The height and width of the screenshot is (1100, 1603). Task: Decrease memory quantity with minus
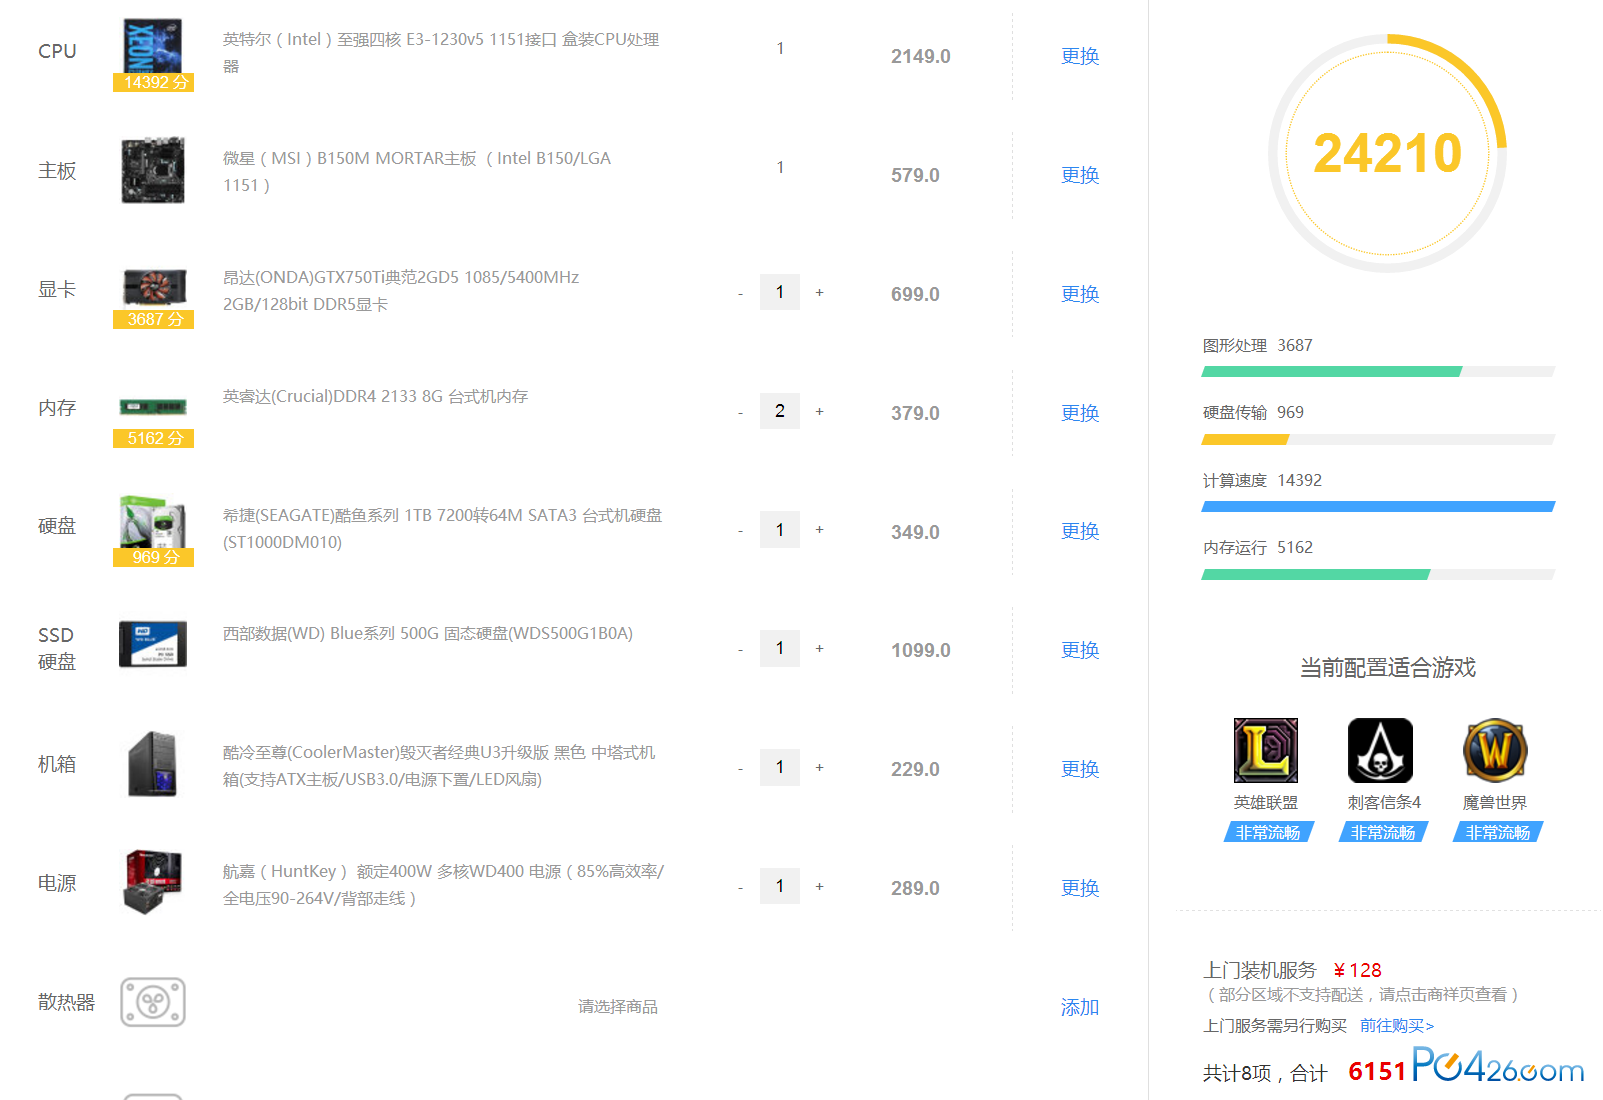(x=740, y=413)
